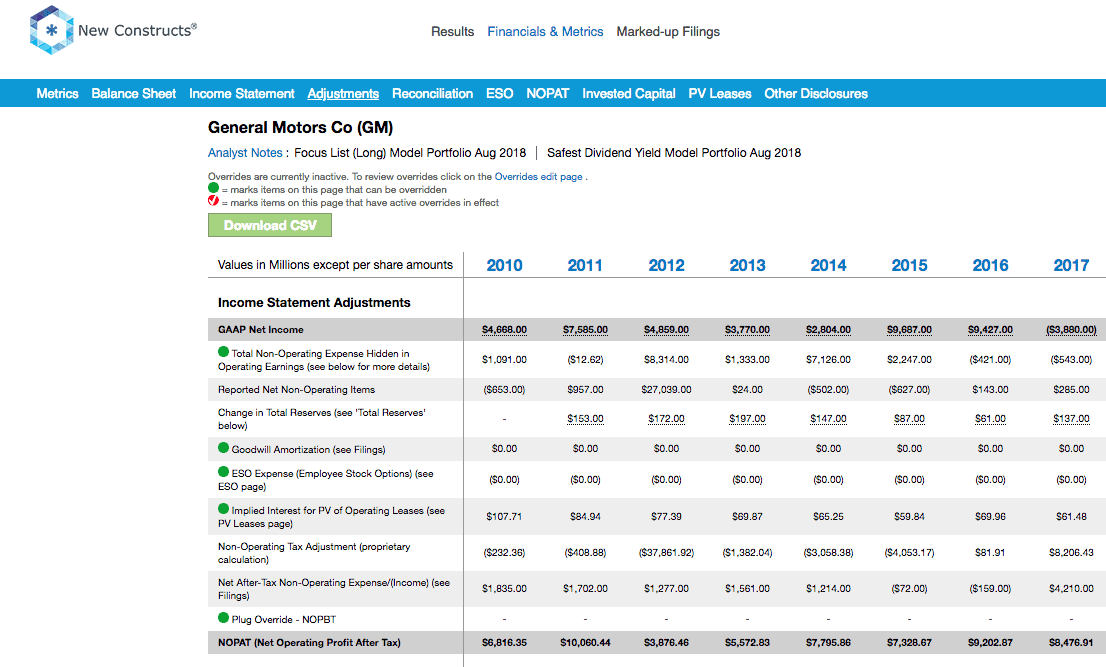Viewport: 1106px width, 667px height.
Task: Download the CSV file
Action: pos(269,225)
